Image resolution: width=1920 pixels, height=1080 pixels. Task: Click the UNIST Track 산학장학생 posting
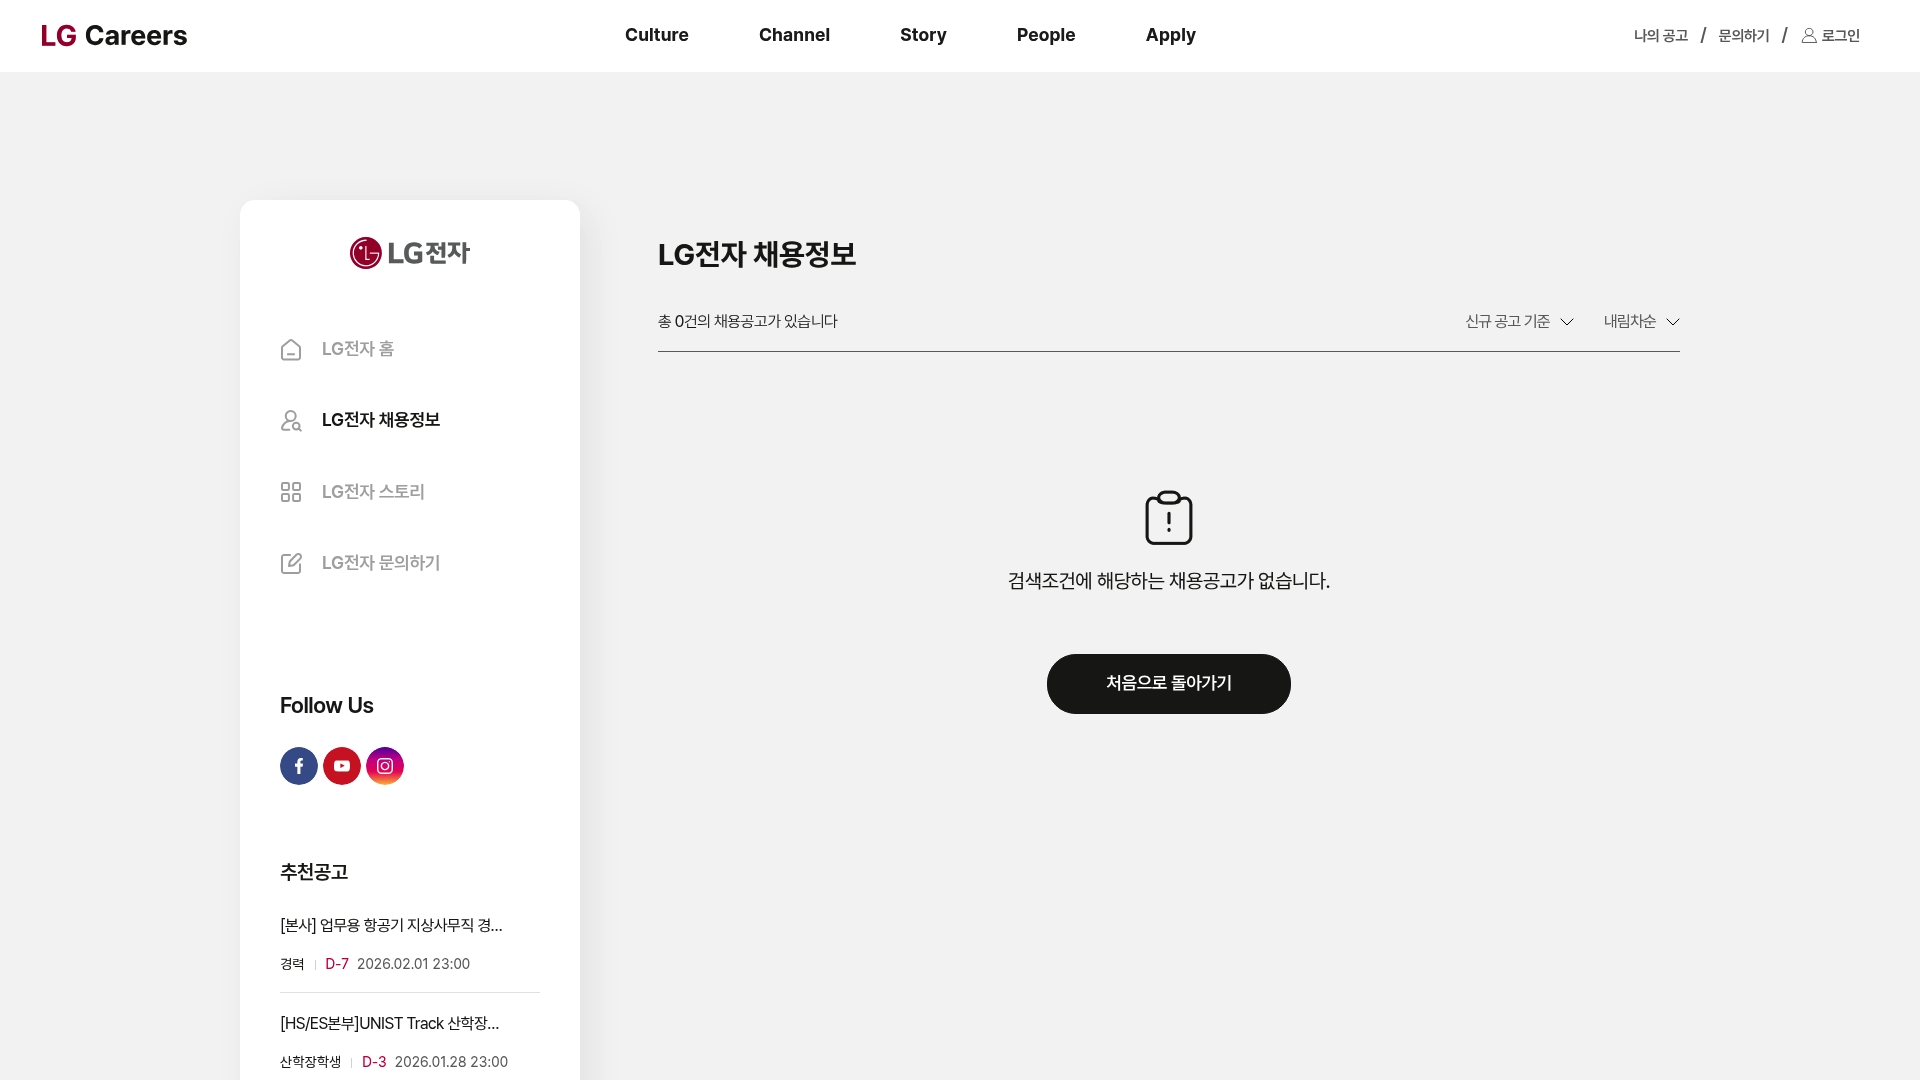[x=389, y=1023]
